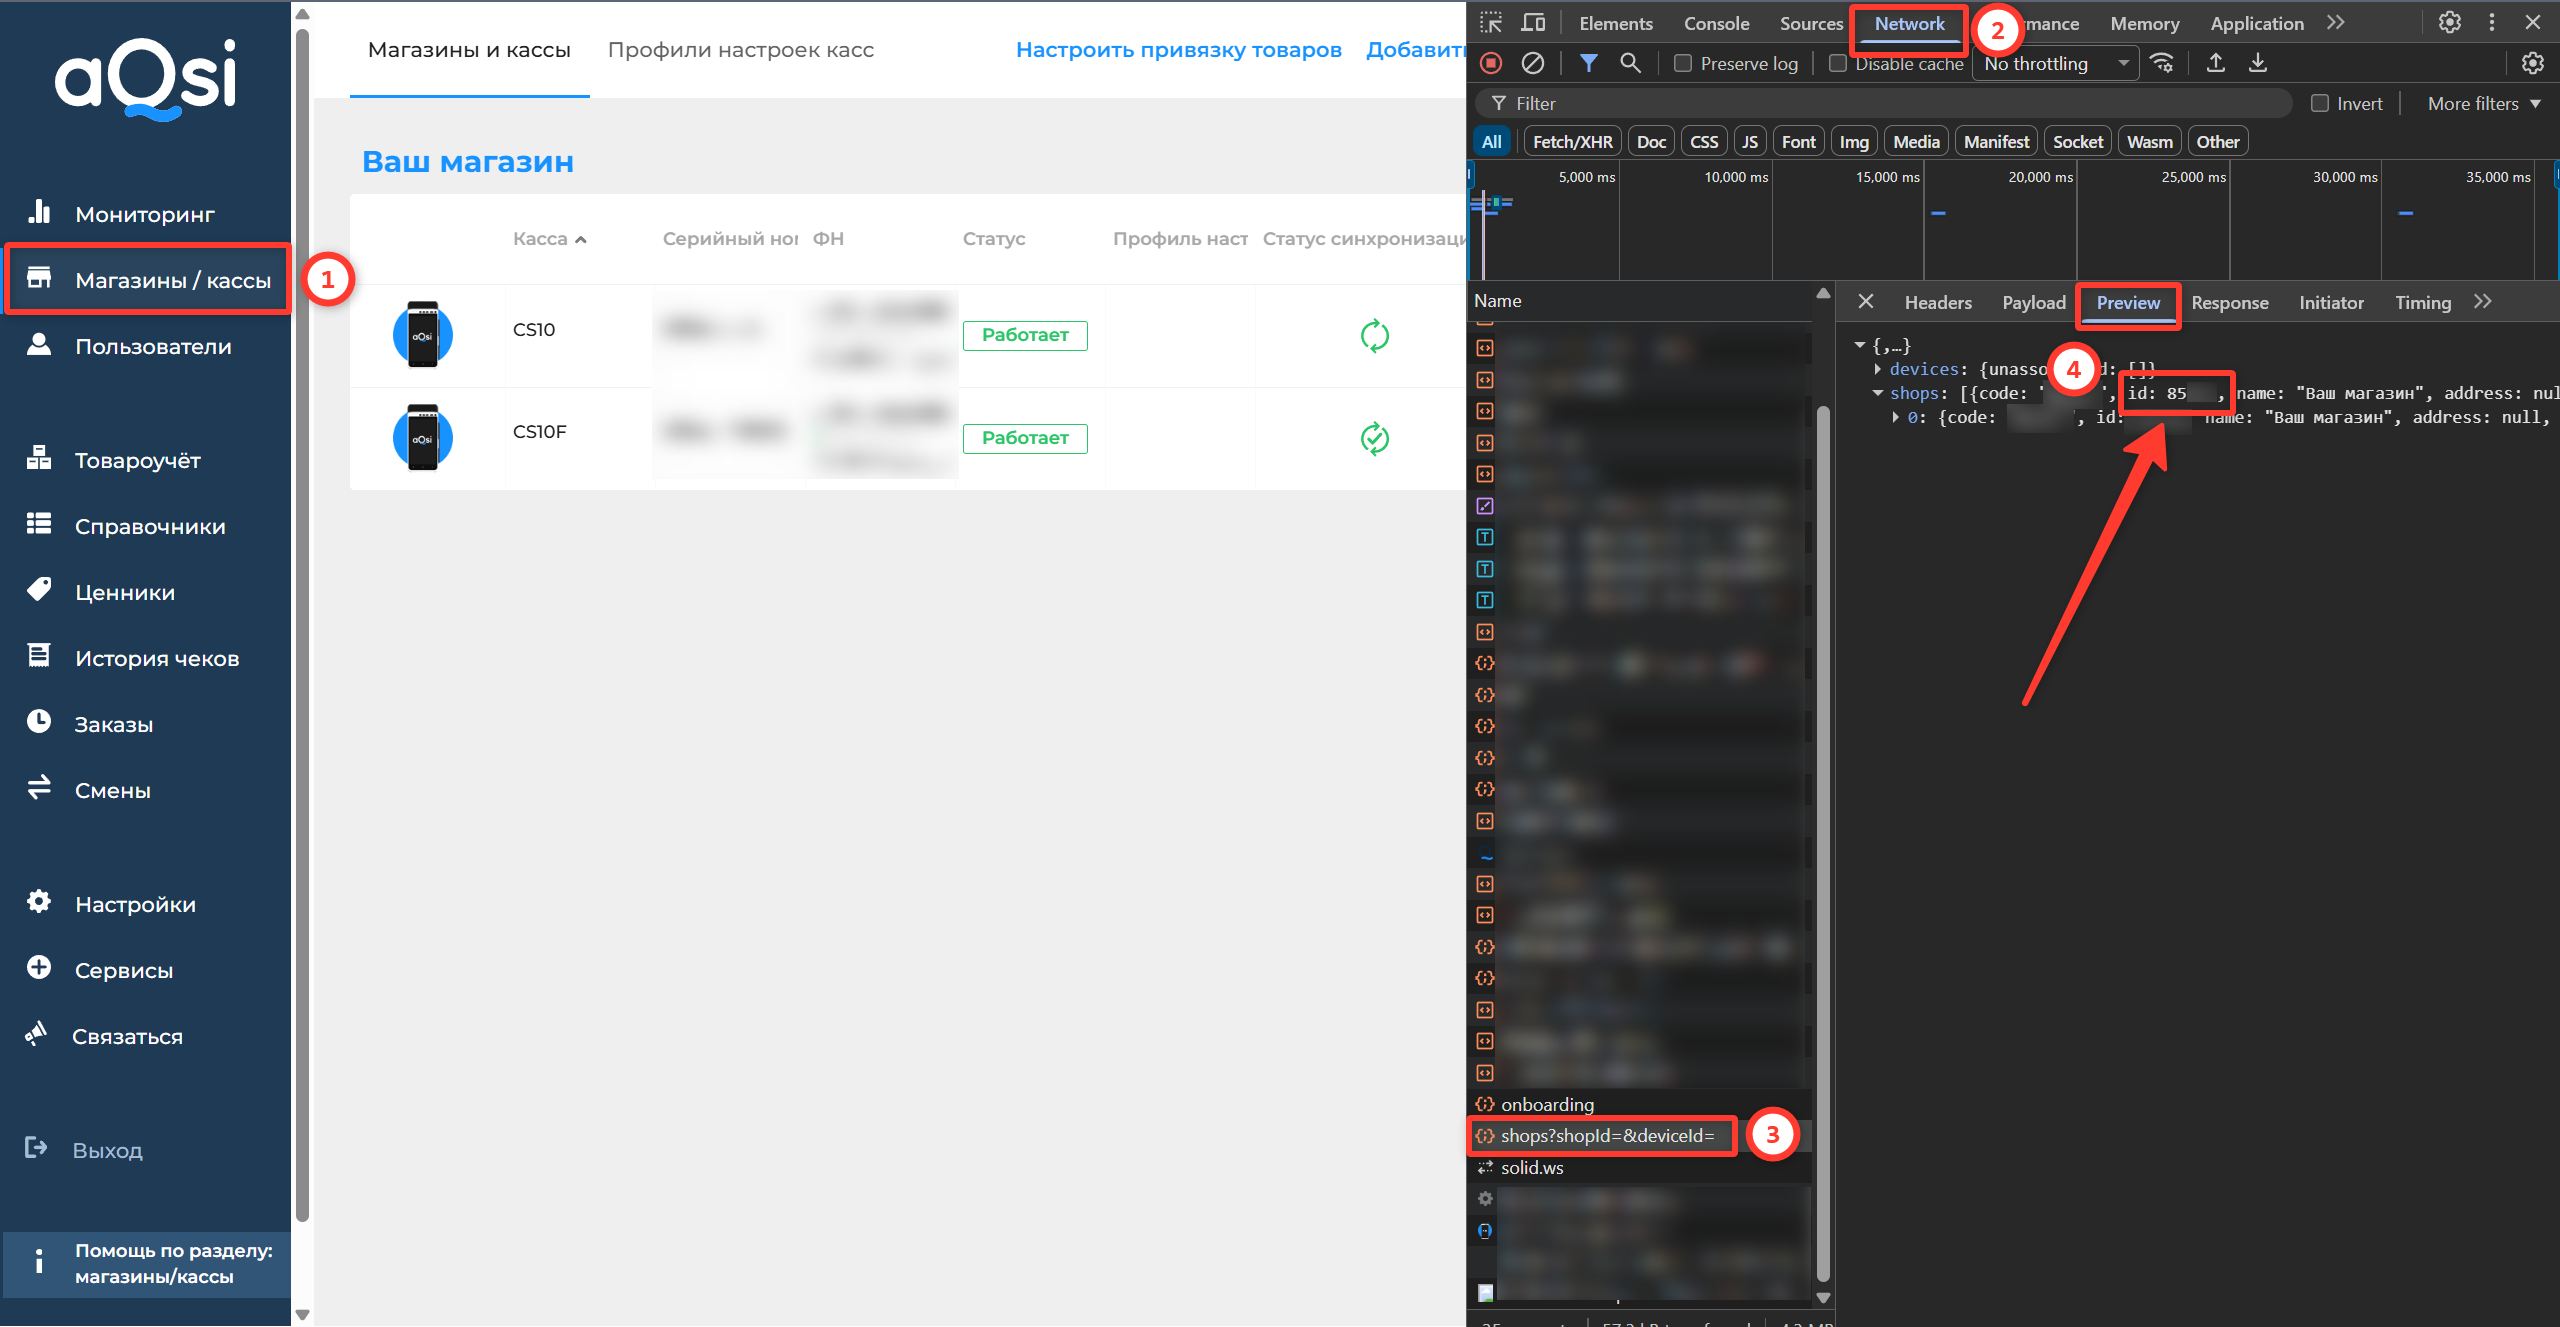
Task: Open the Профили настроек касс tab
Action: (740, 50)
